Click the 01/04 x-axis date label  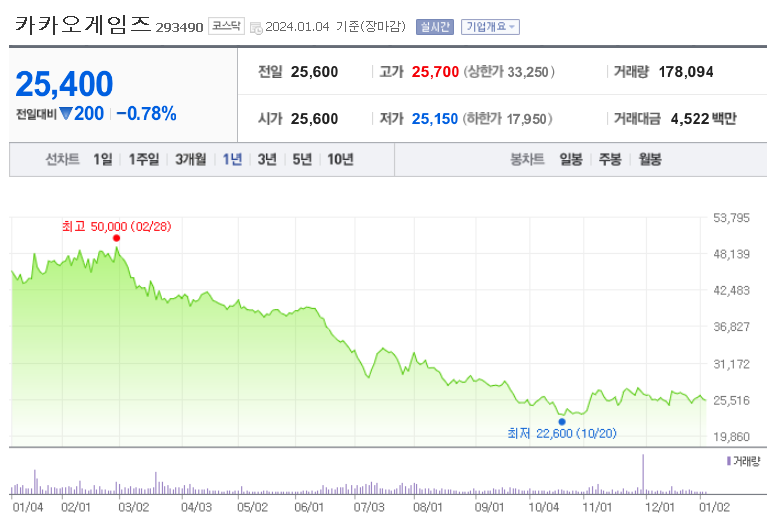27,507
